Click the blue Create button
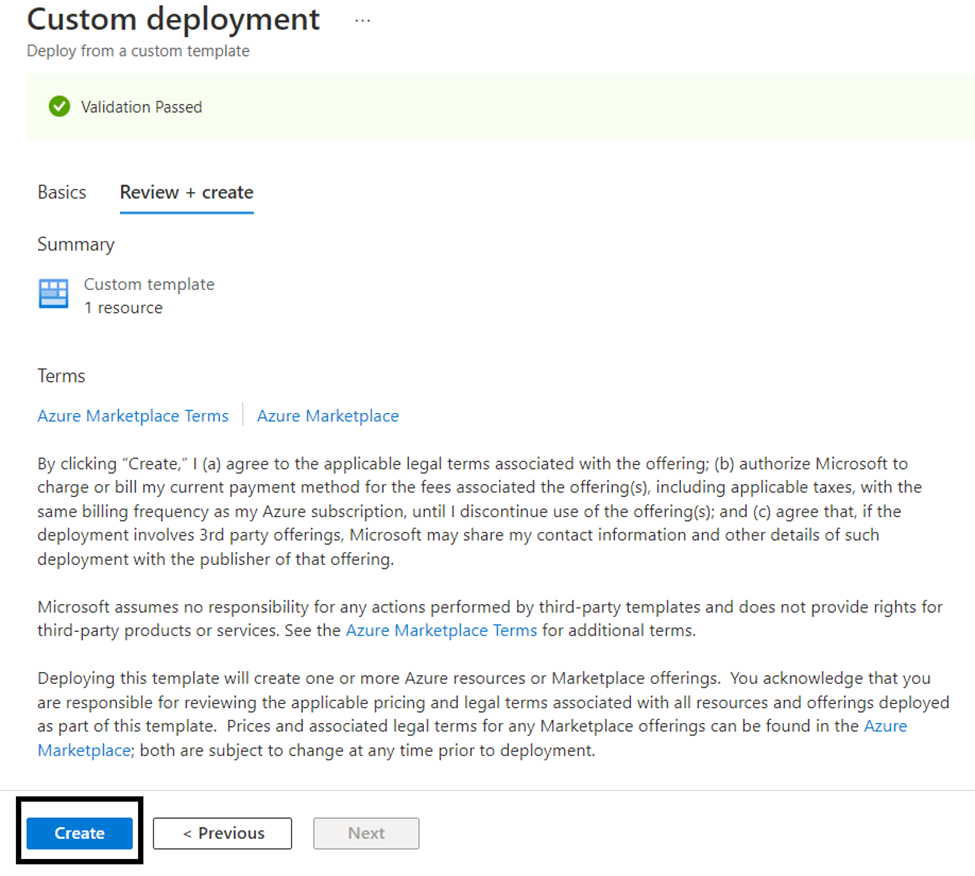Image resolution: width=975 pixels, height=876 pixels. [80, 833]
